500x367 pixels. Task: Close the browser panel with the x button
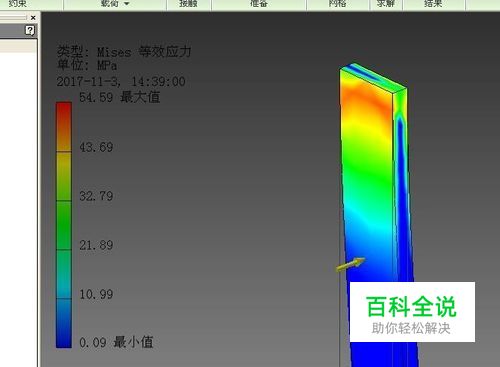33,18
